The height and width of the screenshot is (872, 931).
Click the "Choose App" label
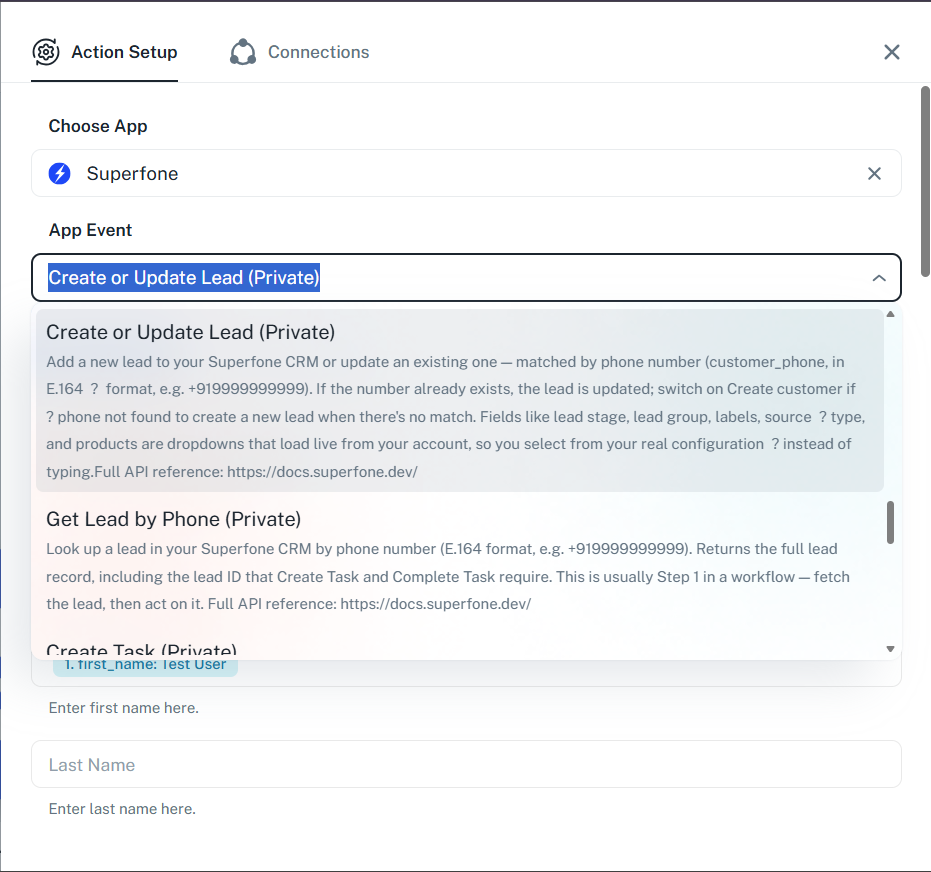[98, 126]
